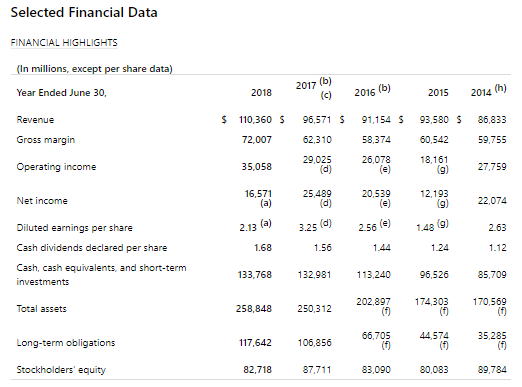Screen dimensions: 522x387
Task: Click the 2018 revenue value 110,360
Action: 255,120
